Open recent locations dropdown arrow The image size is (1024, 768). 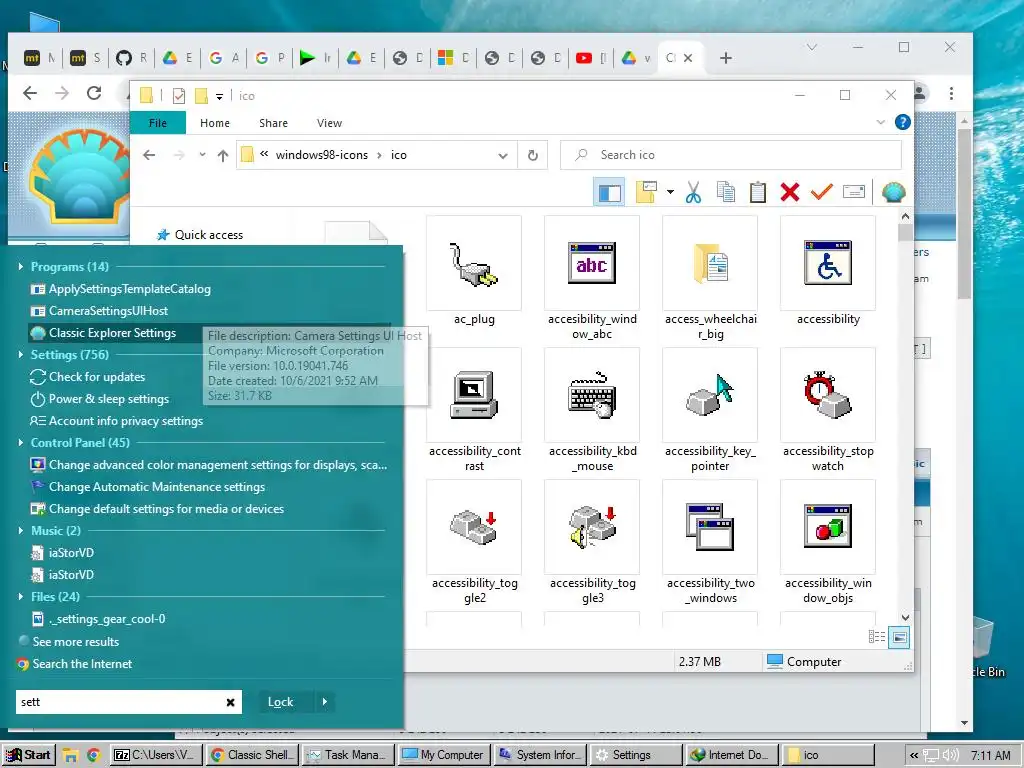202,155
